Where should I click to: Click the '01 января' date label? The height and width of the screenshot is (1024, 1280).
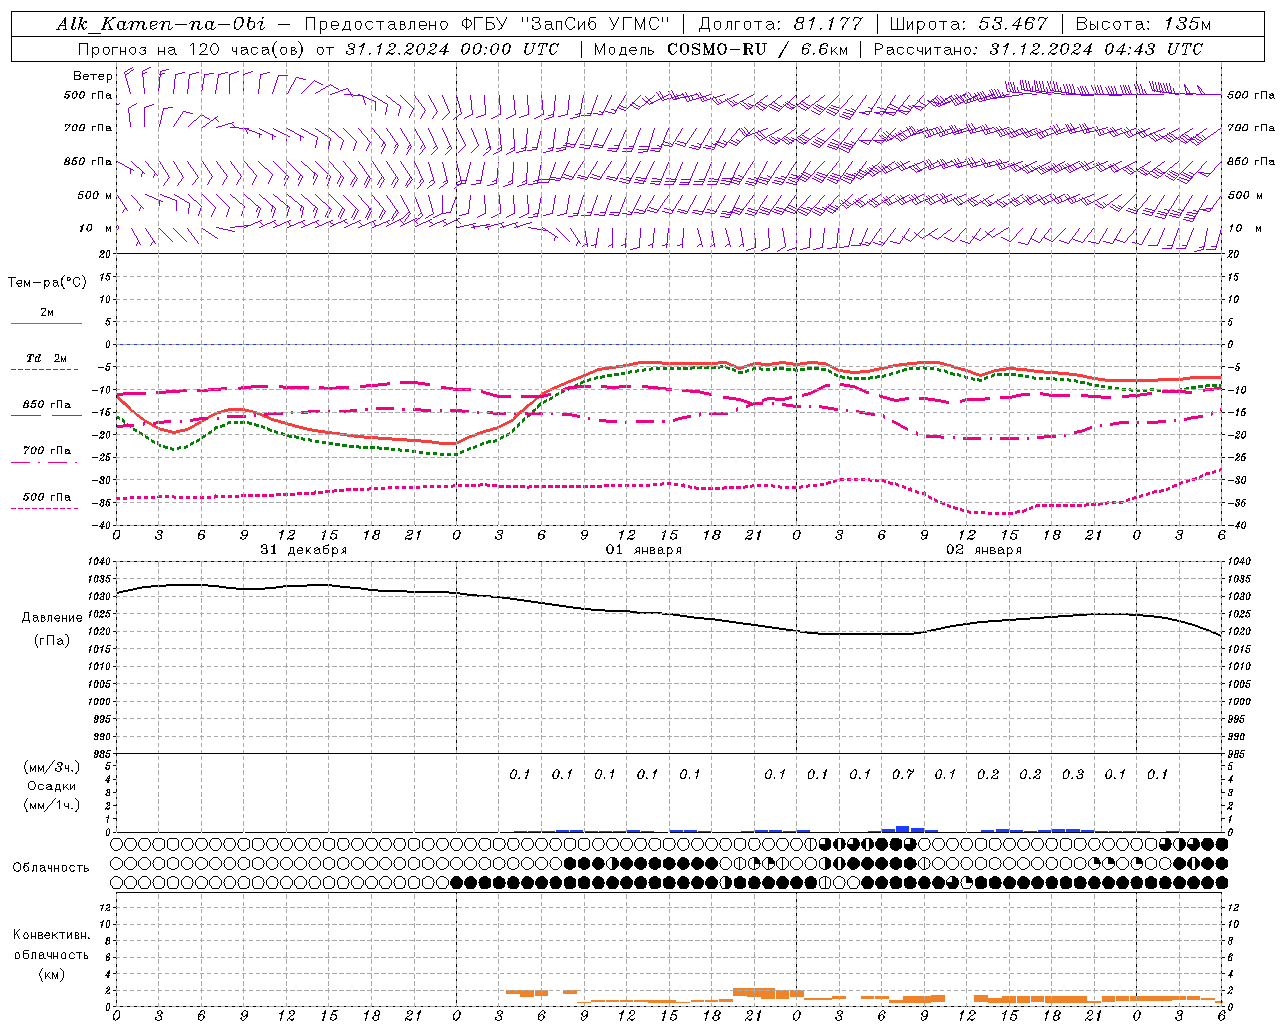click(x=644, y=550)
